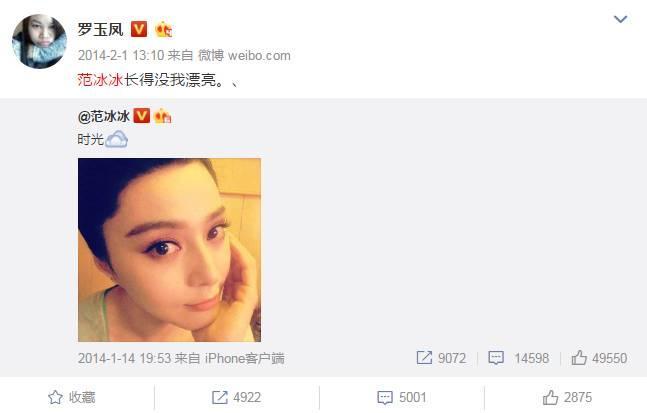The width and height of the screenshot is (647, 413).
Task: Click the iPhone客户端 source link
Action: [245, 358]
